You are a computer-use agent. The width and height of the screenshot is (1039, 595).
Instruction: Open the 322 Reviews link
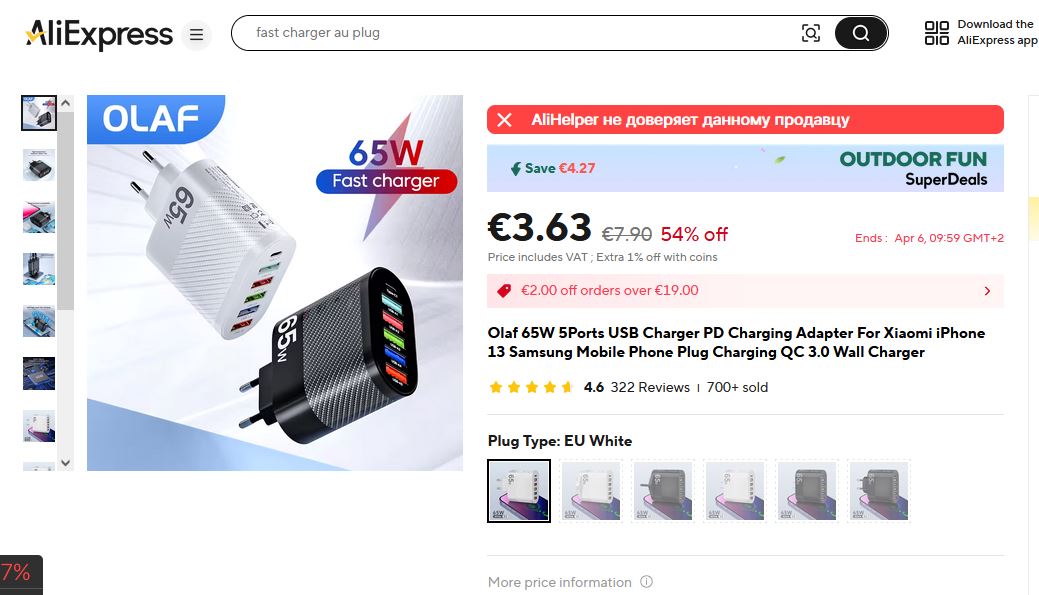pos(650,388)
